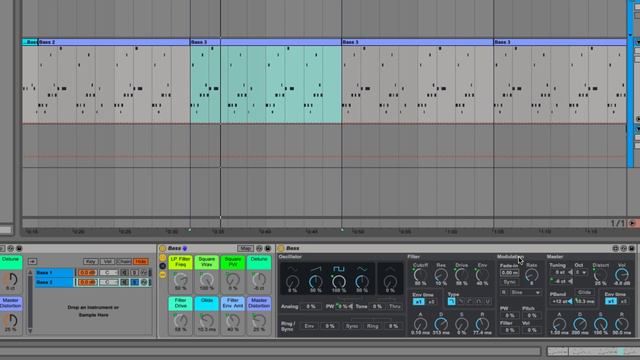Click the oscillator Sync button

(351, 326)
